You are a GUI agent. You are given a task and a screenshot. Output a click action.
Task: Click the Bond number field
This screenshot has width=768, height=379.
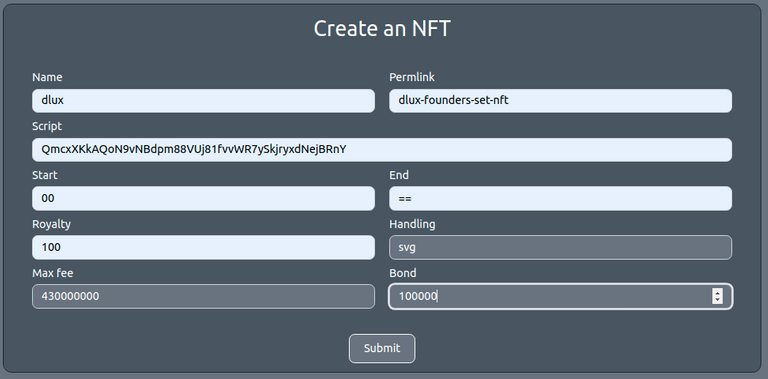560,296
